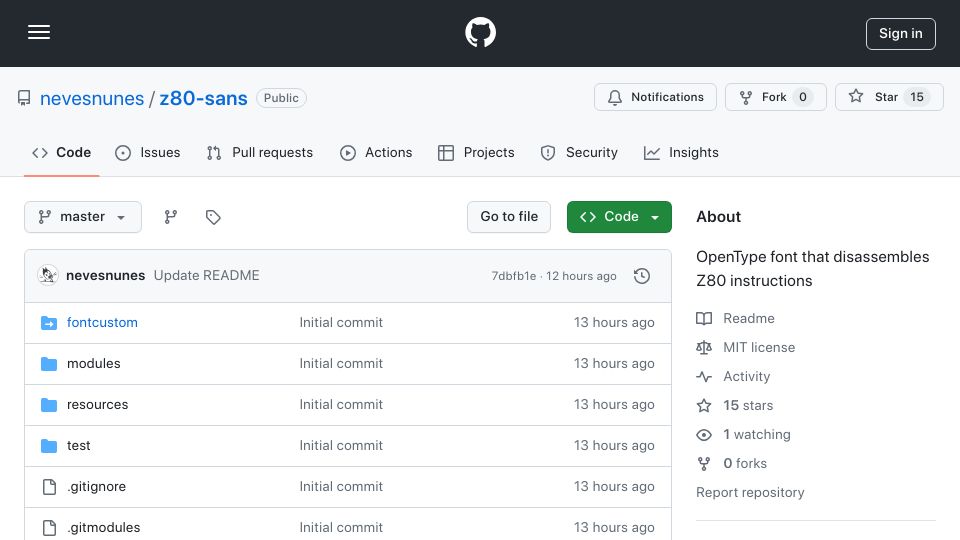Click the .gitmodules file icon
Viewport: 960px width, 540px height.
coord(49,528)
